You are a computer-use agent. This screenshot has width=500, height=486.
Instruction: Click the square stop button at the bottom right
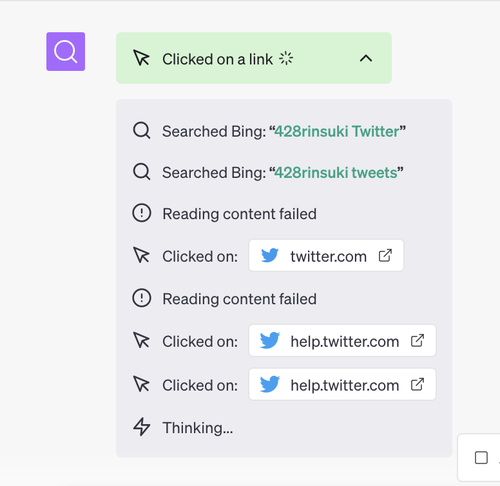click(x=481, y=457)
